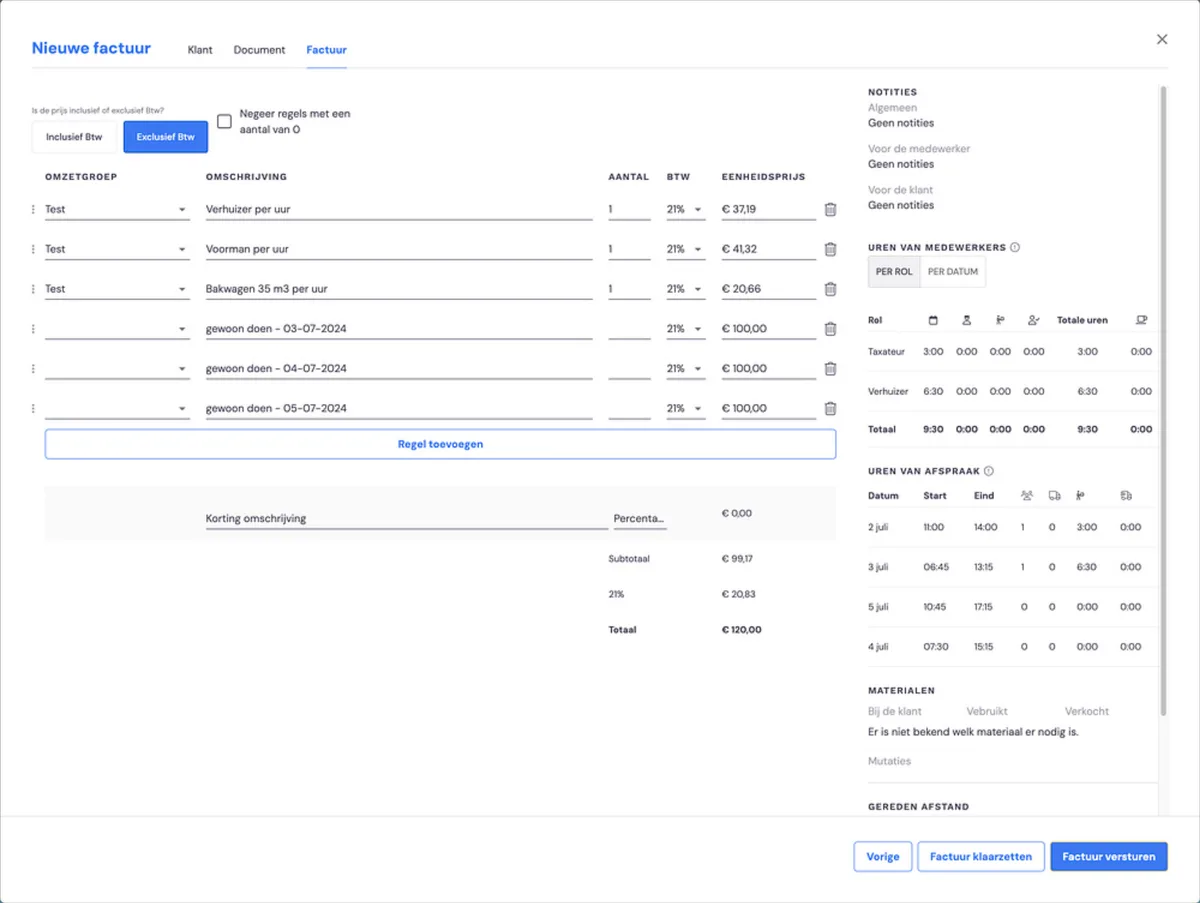Click Factuur versturen button

pos(1109,857)
